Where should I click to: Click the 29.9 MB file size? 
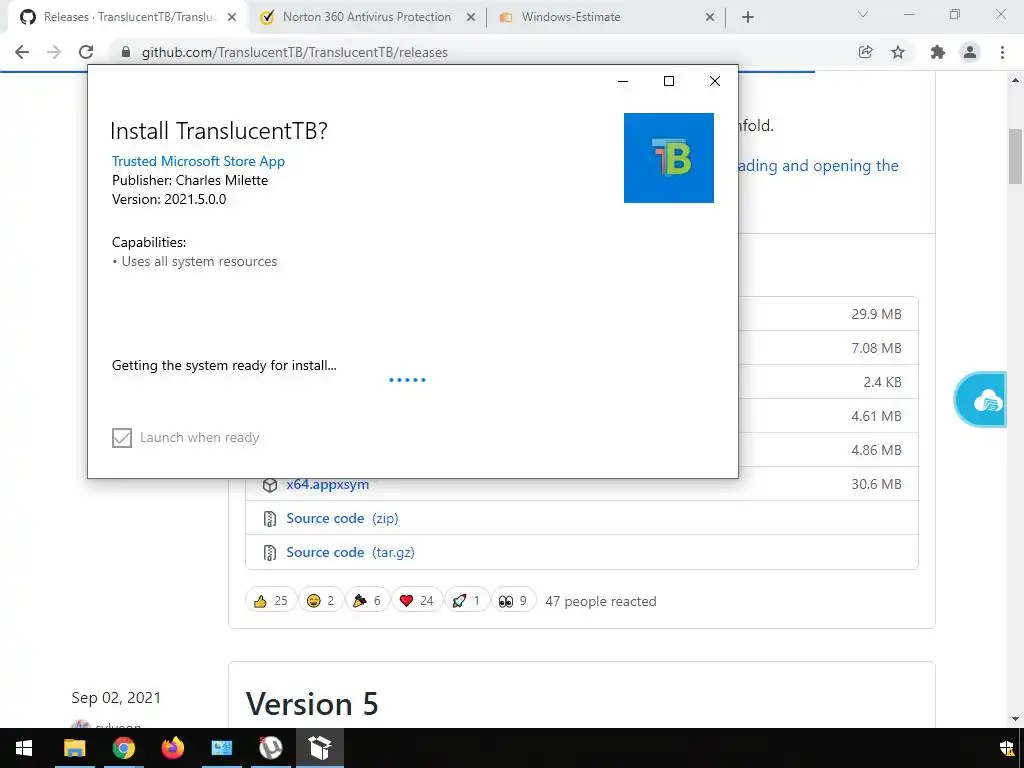pos(876,314)
